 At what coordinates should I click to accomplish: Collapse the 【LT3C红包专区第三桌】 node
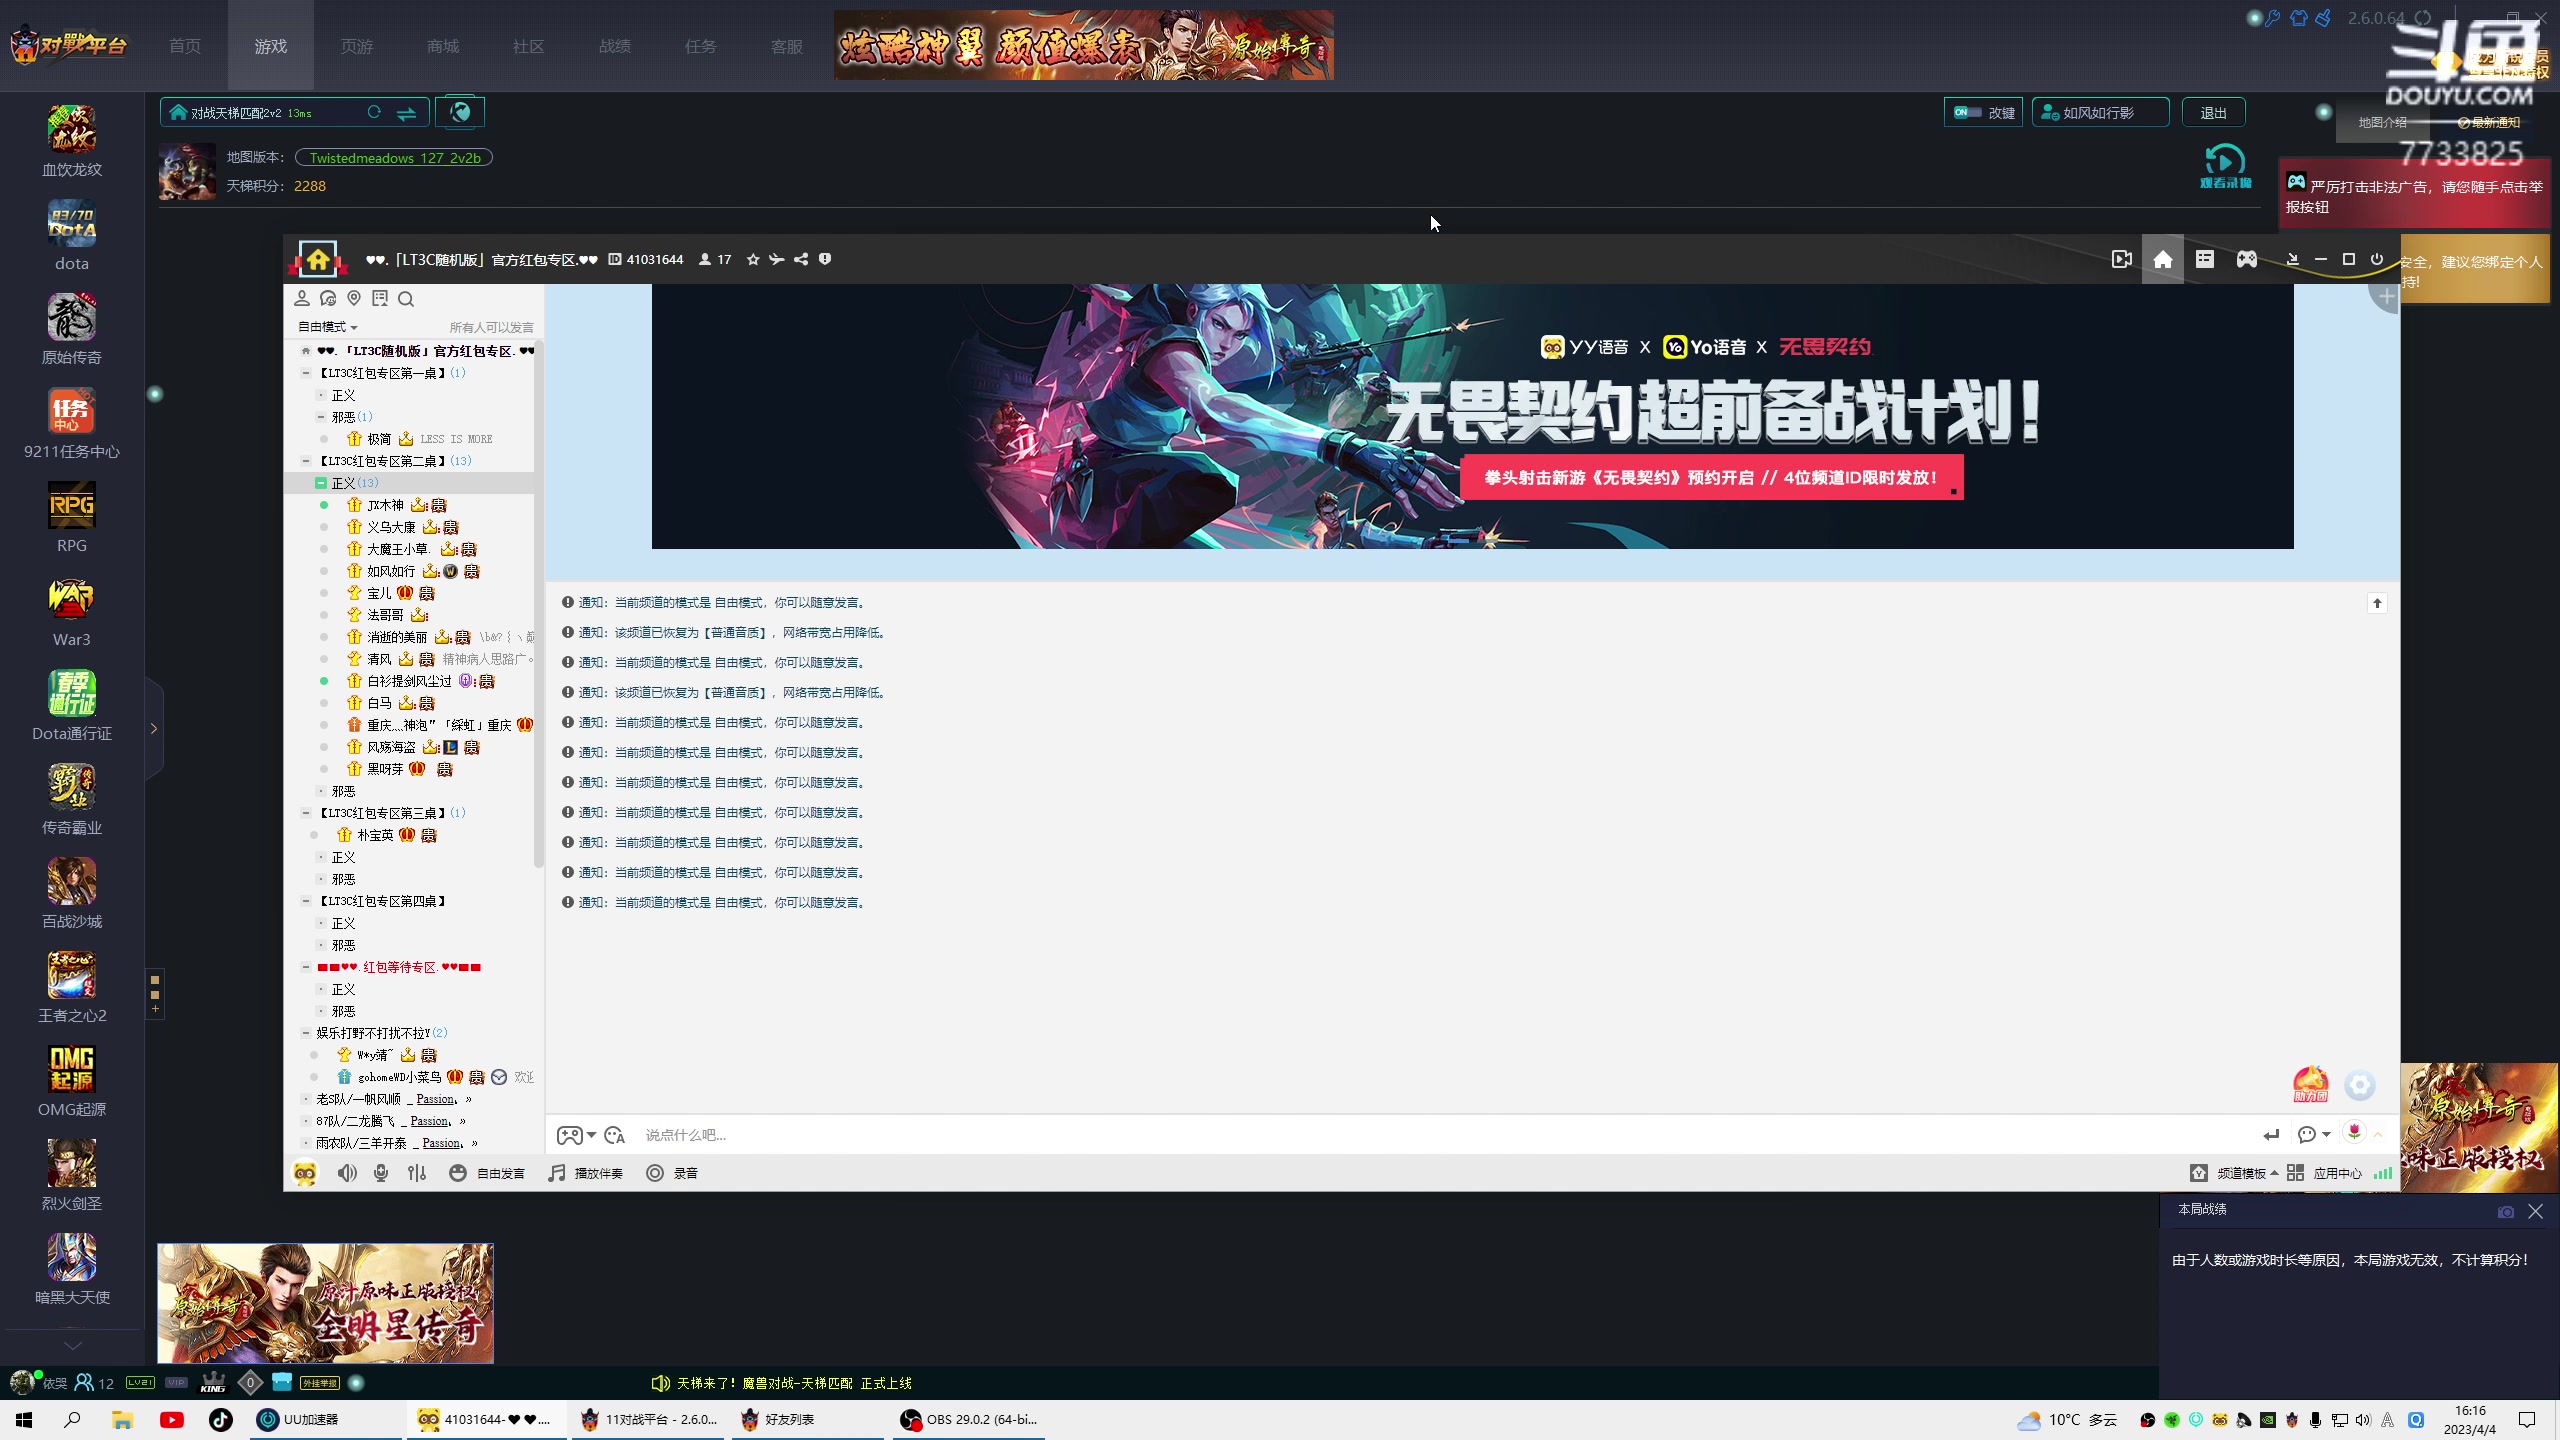306,813
